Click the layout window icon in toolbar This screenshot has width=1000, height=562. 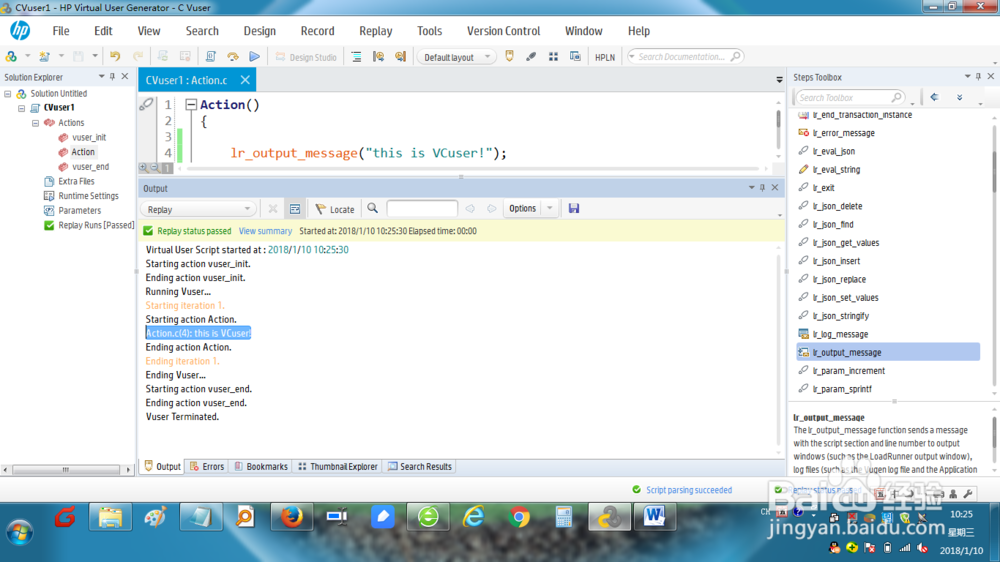[575, 57]
